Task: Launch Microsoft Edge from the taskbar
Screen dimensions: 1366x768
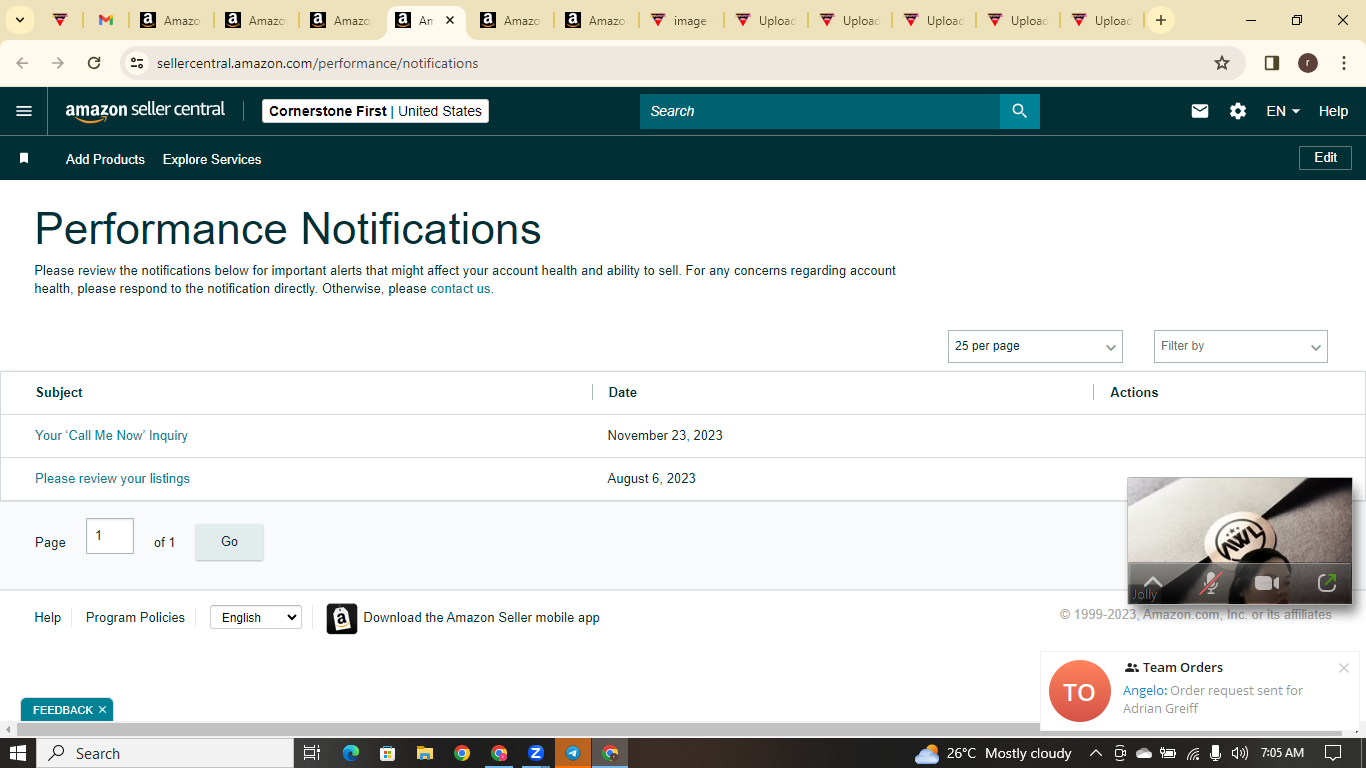Action: [350, 753]
